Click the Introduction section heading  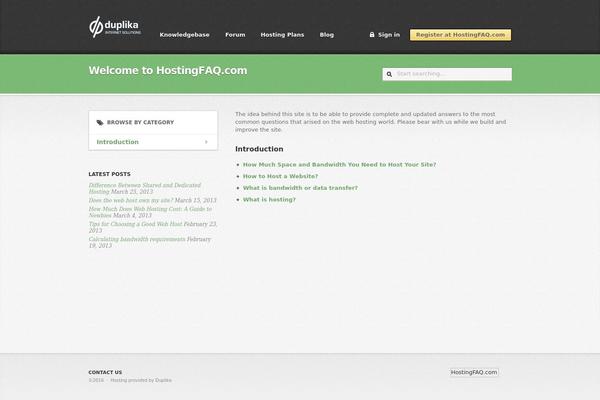tap(259, 149)
